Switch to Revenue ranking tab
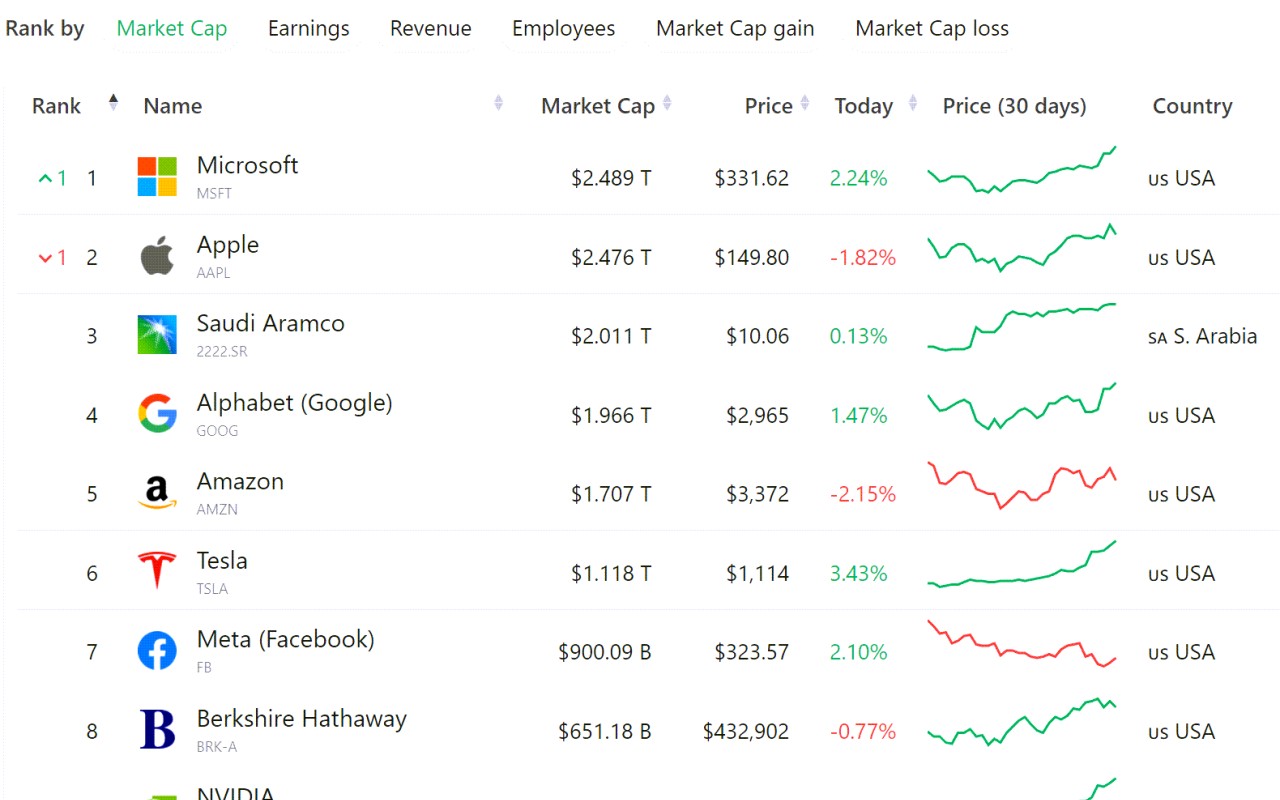This screenshot has width=1280, height=800. point(430,29)
